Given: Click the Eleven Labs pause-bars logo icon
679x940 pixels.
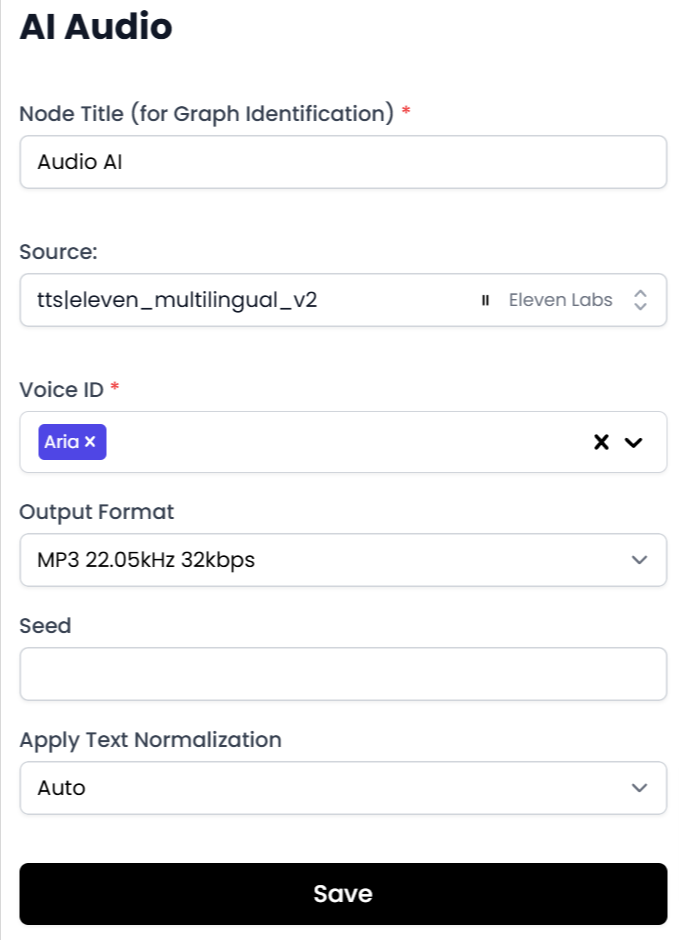Looking at the screenshot, I should (x=485, y=300).
